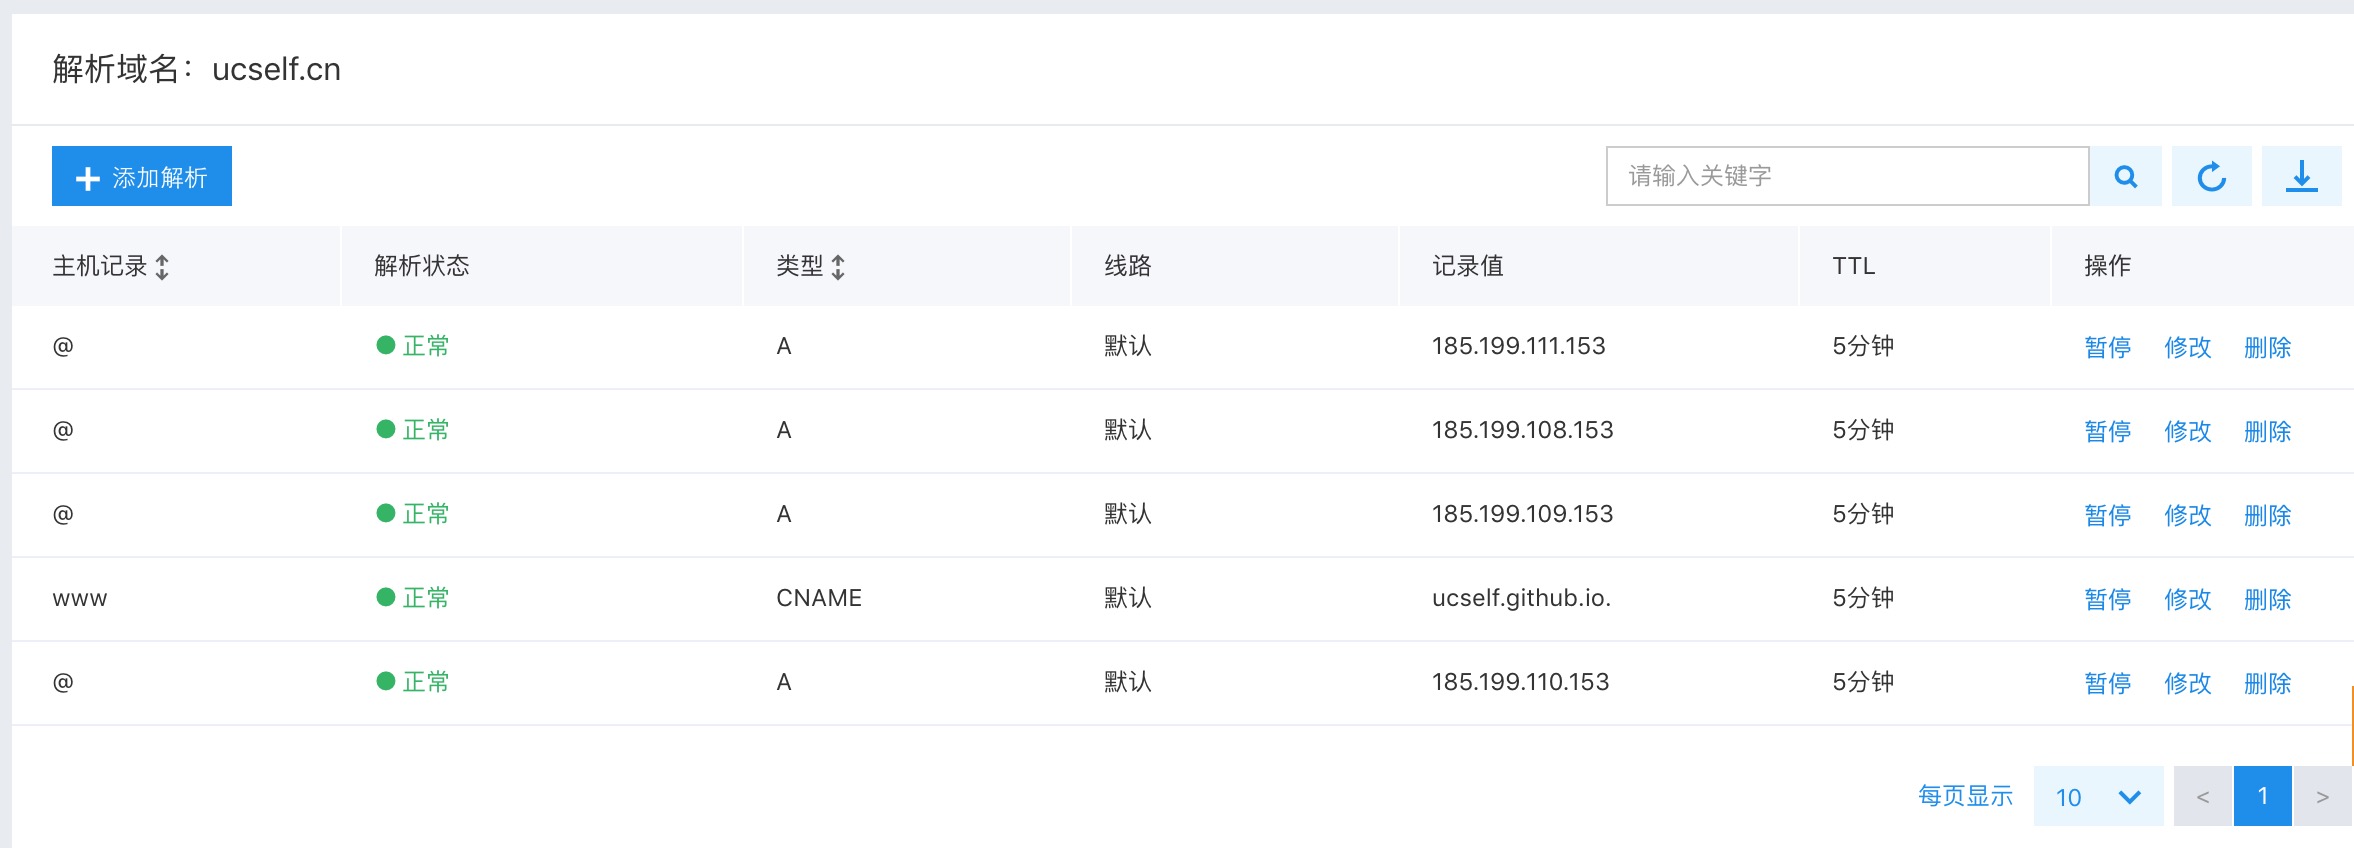Image resolution: width=2354 pixels, height=848 pixels.
Task: Select page 1 in pagination
Action: click(x=2262, y=796)
